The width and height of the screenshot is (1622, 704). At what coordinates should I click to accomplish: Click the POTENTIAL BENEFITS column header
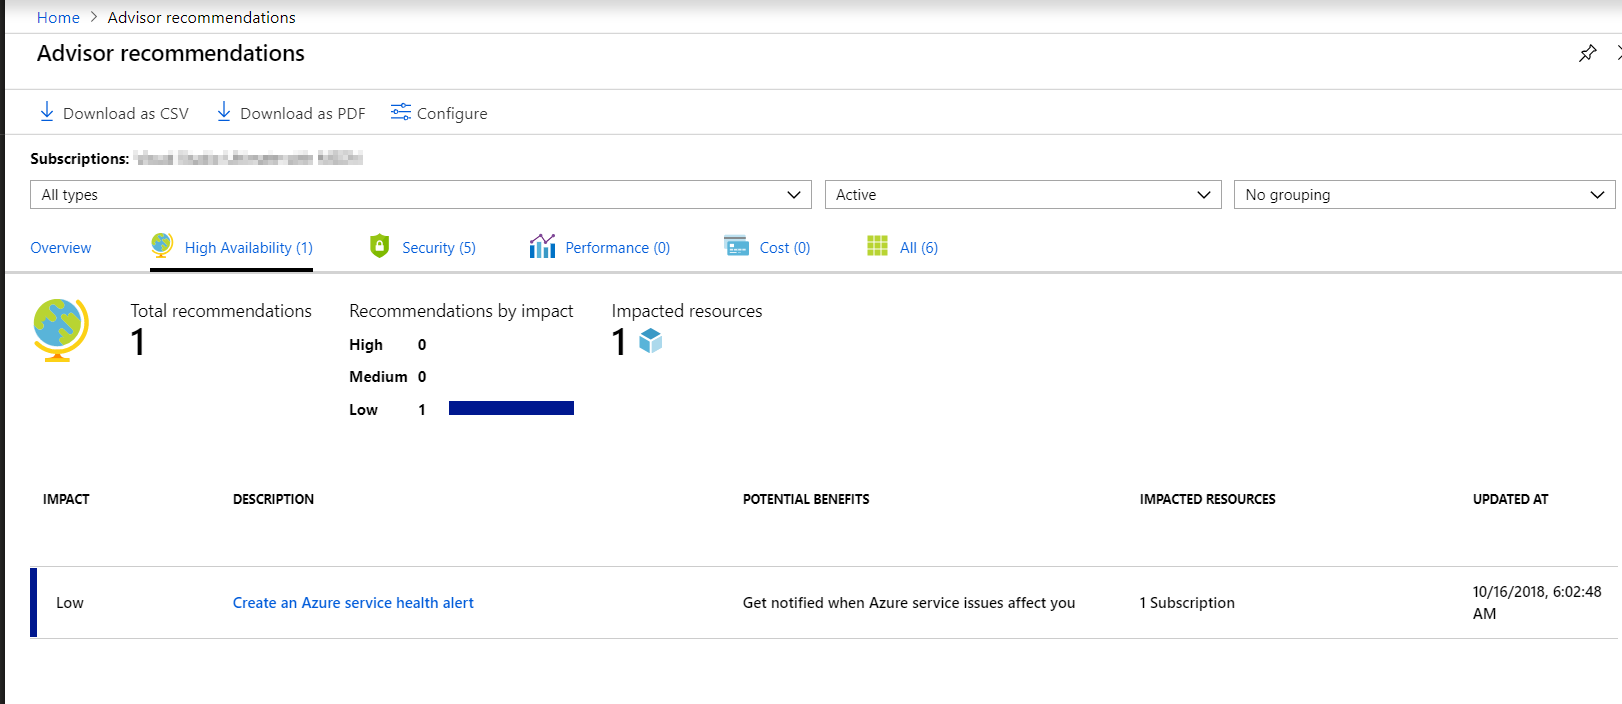(x=806, y=499)
